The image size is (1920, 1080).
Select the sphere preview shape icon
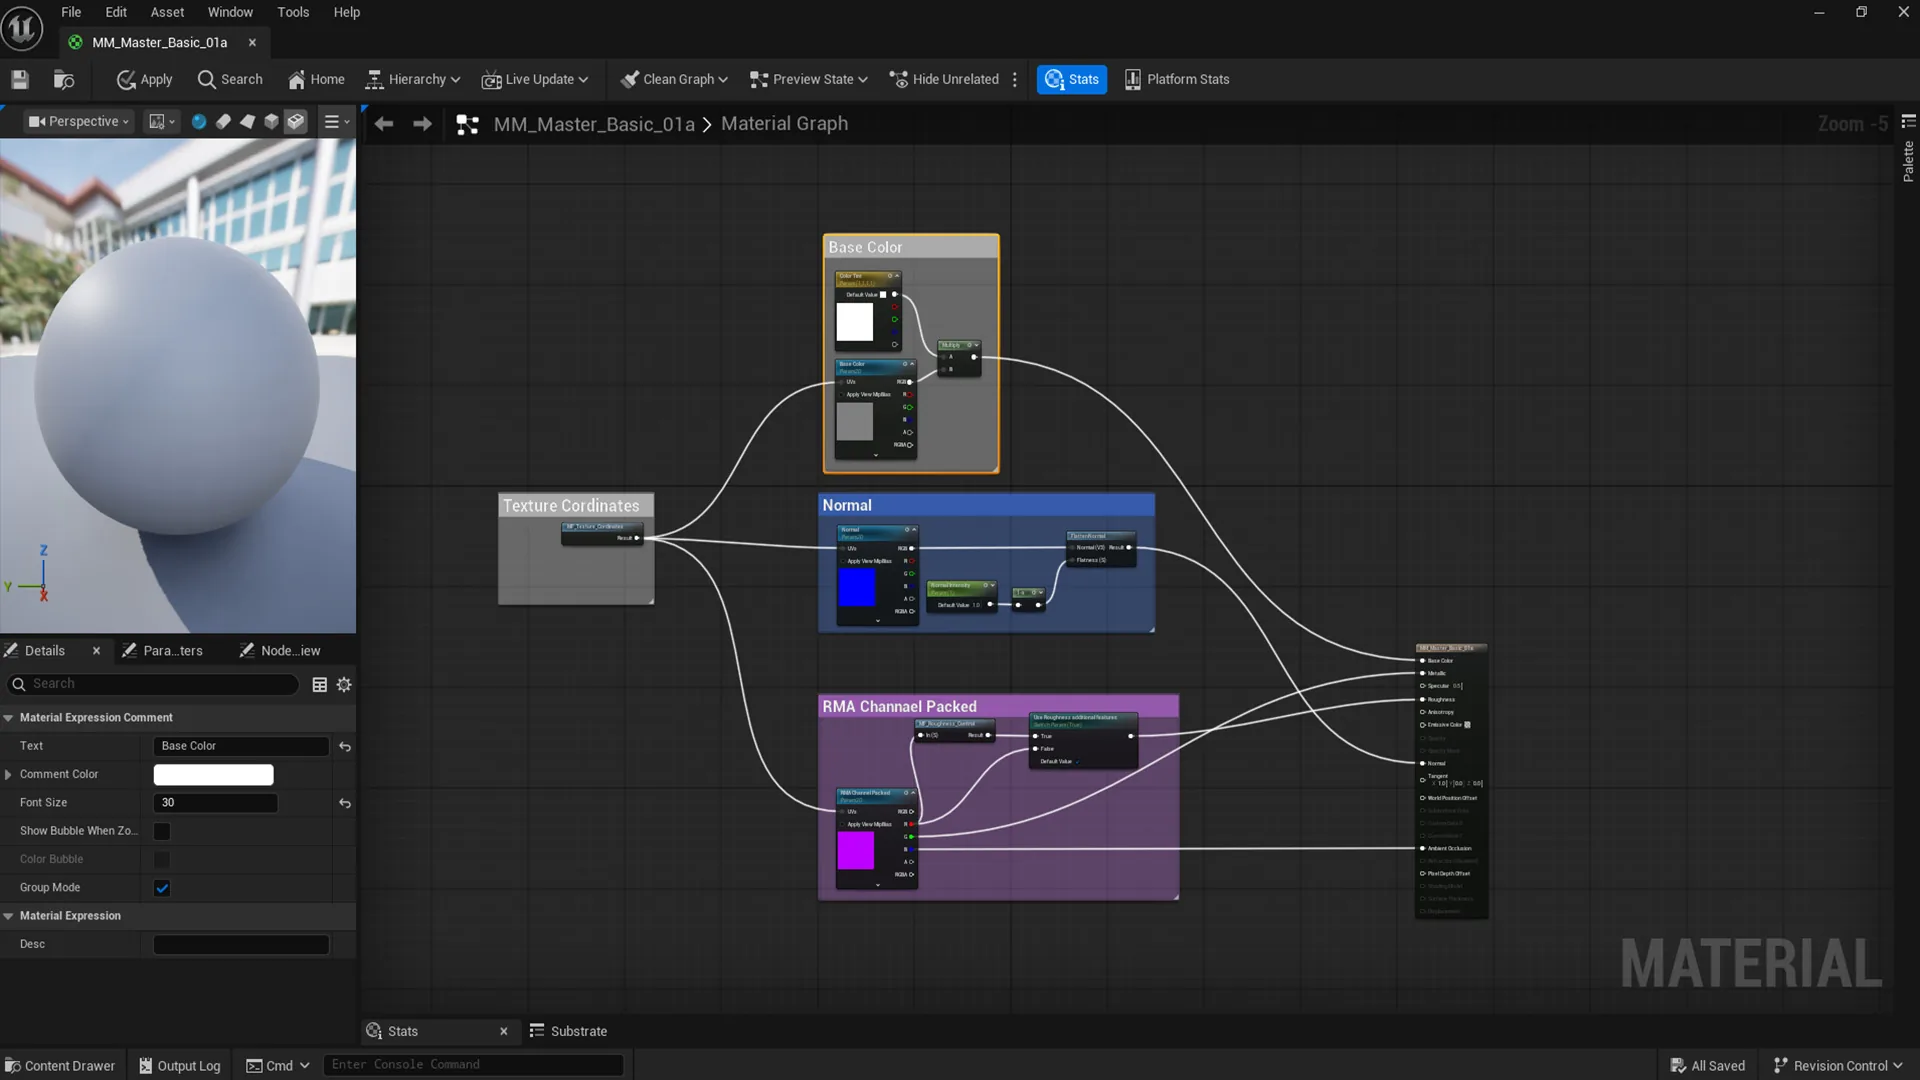pyautogui.click(x=199, y=121)
